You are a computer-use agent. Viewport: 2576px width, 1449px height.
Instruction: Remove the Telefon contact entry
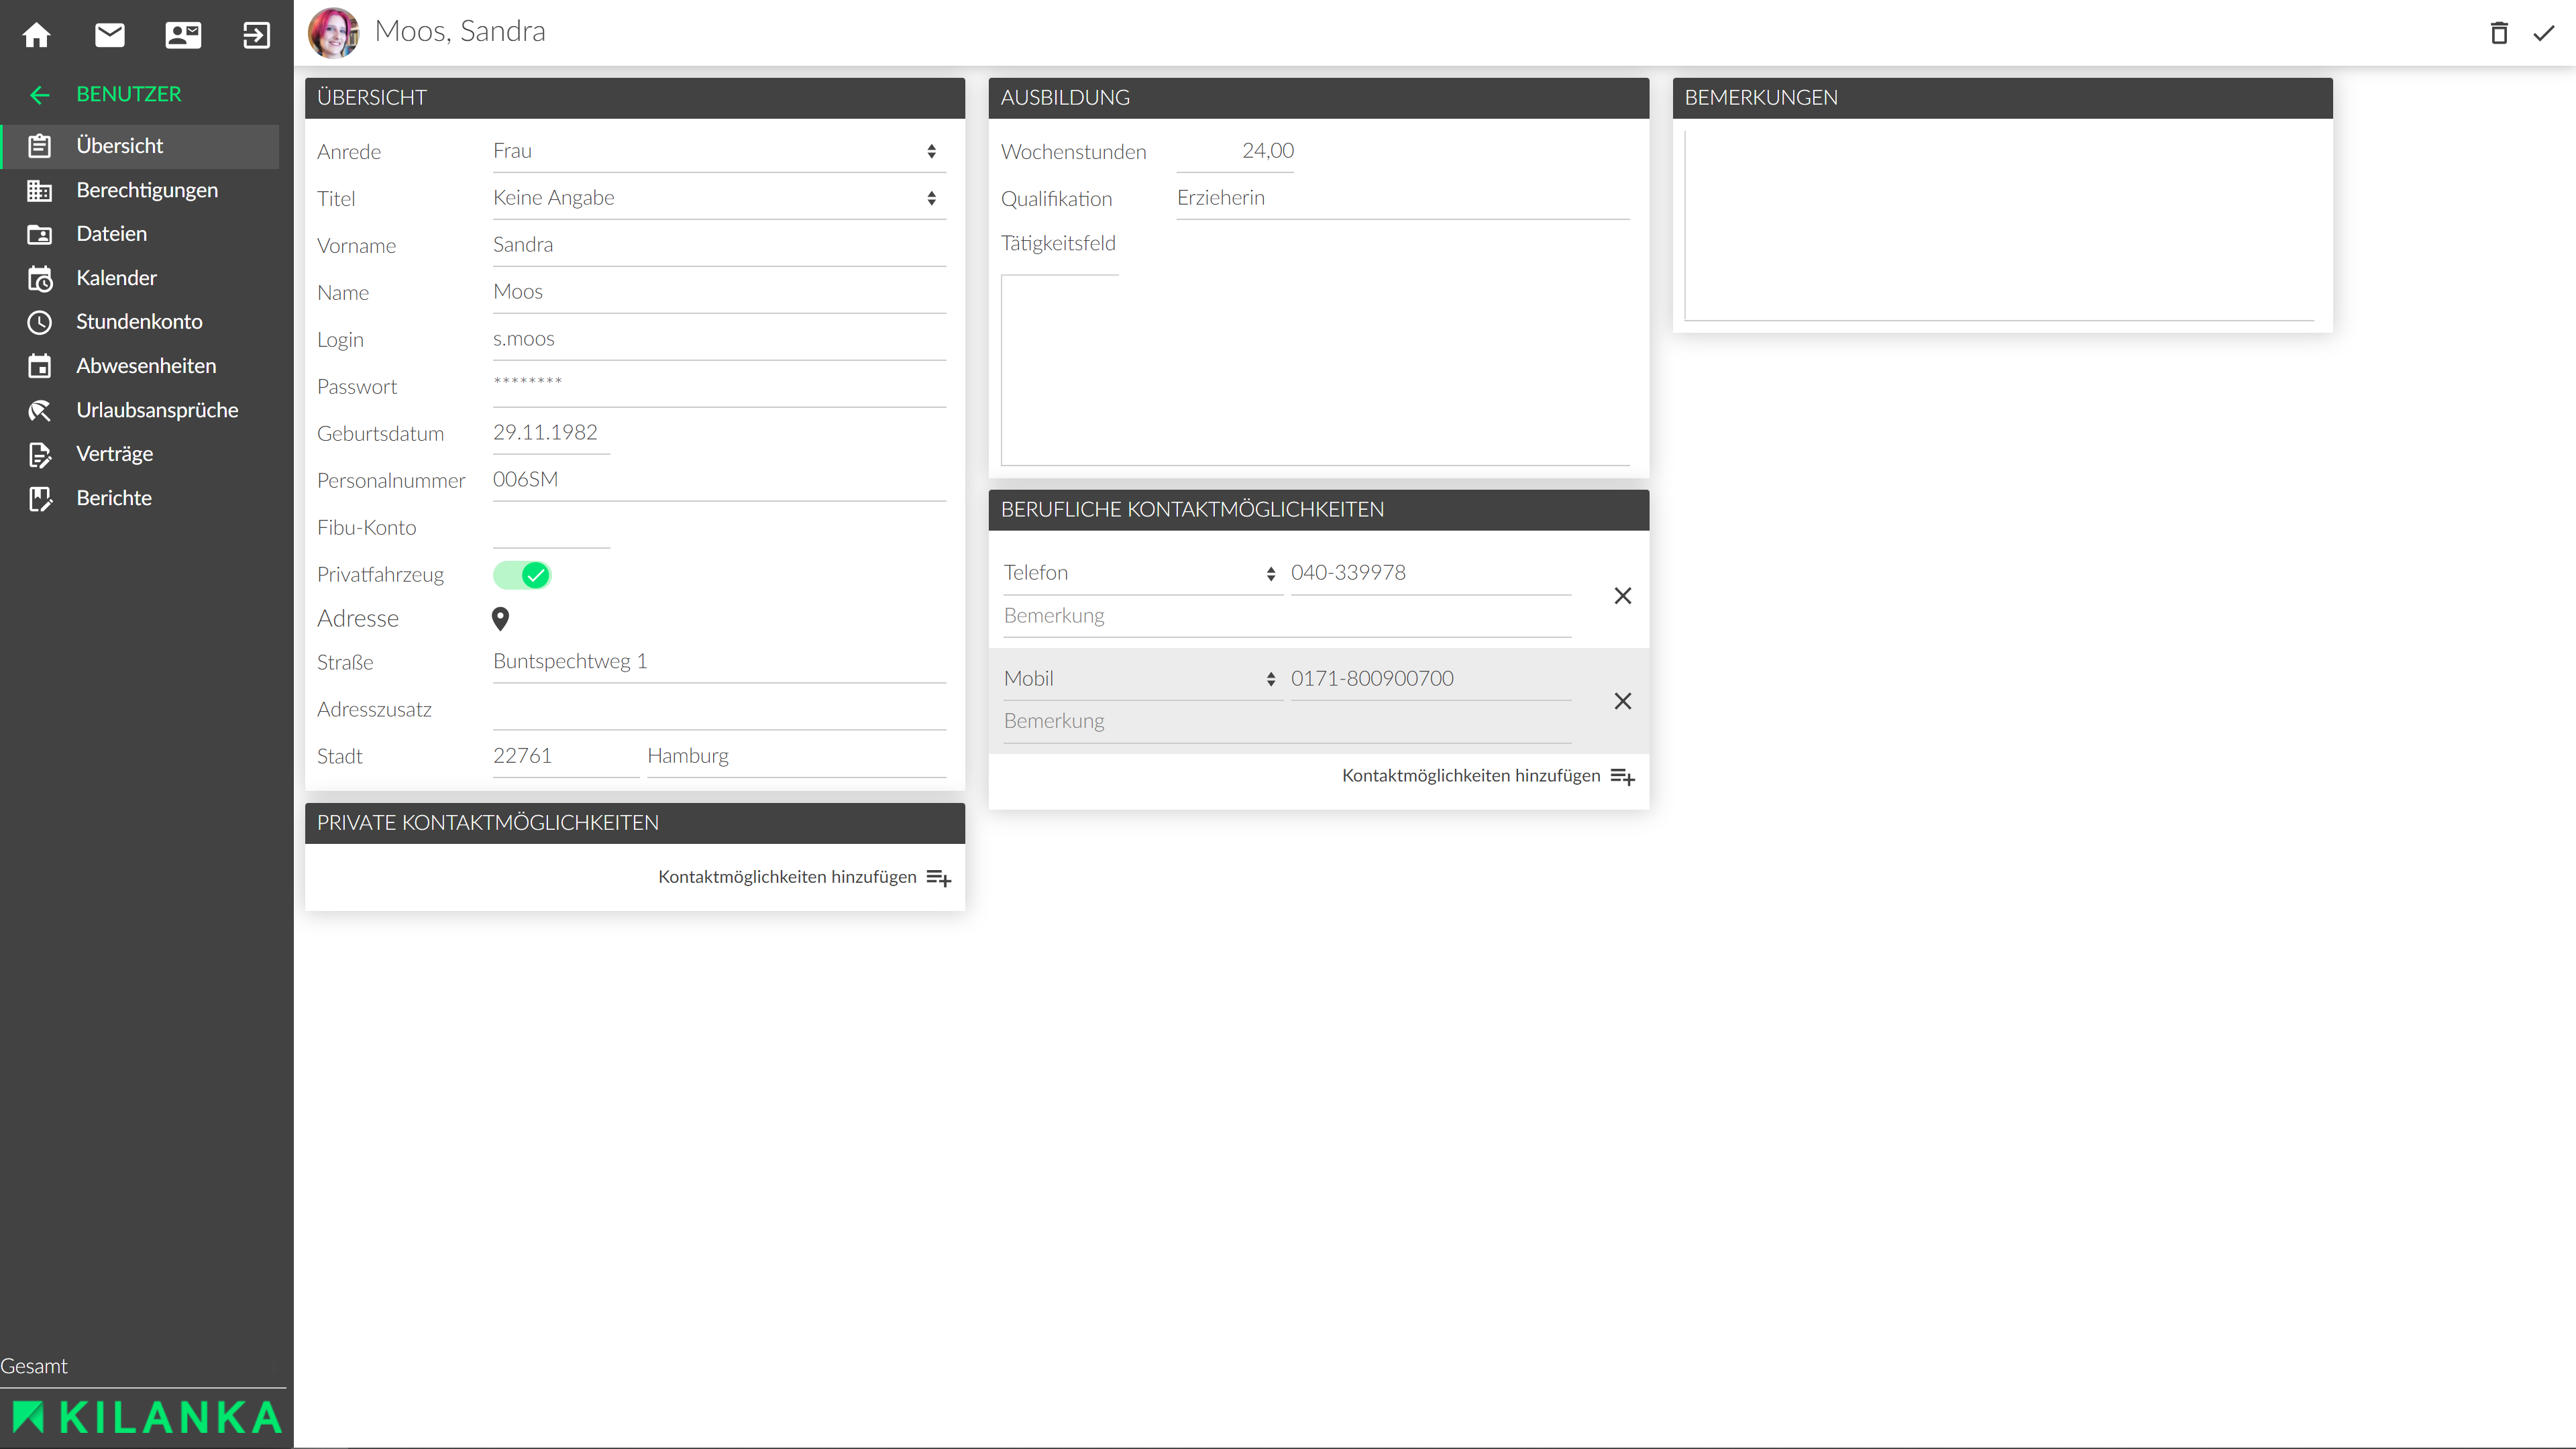(x=1622, y=596)
